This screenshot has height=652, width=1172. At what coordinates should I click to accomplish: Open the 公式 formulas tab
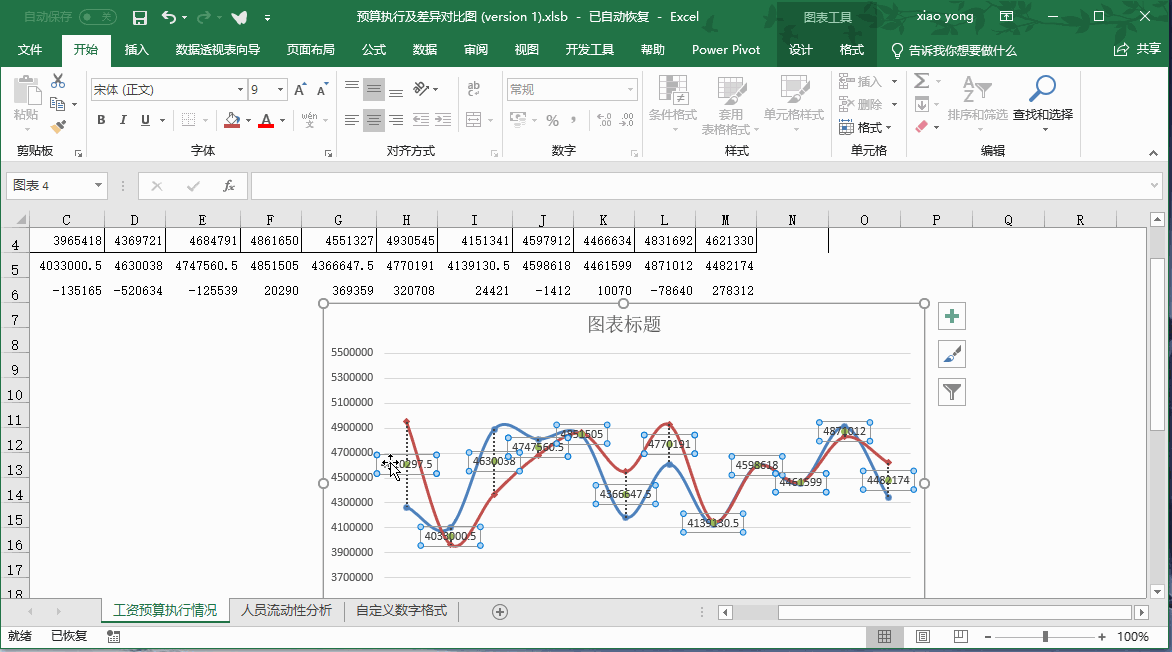coord(374,50)
